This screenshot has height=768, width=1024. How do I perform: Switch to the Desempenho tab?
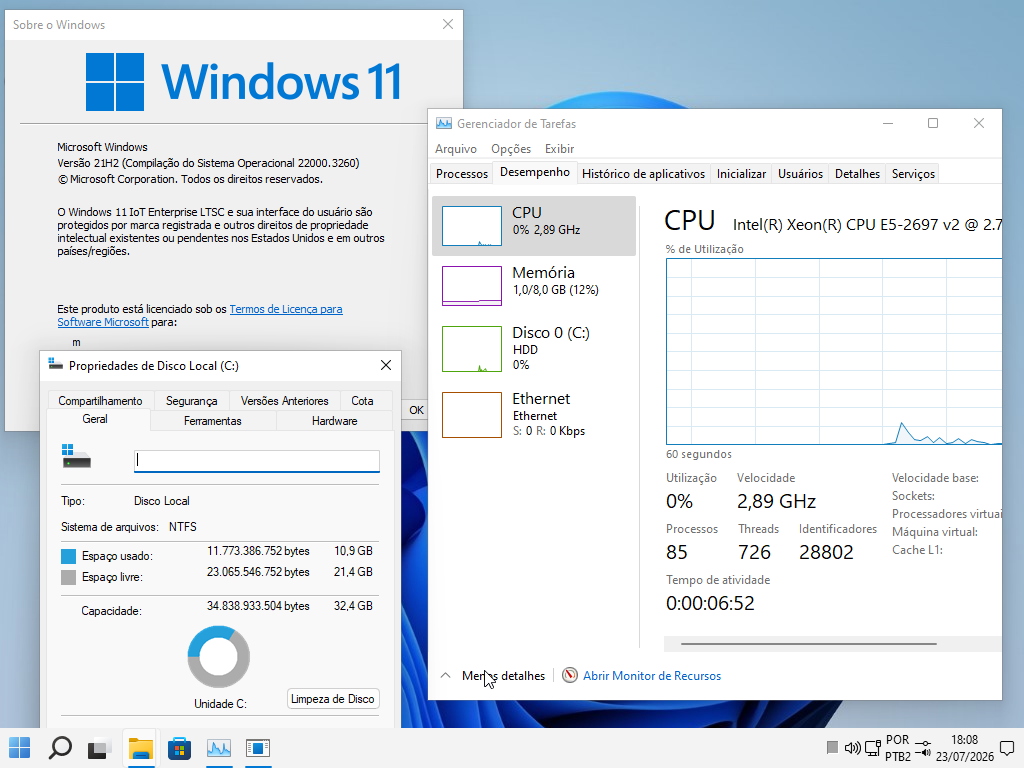[535, 172]
